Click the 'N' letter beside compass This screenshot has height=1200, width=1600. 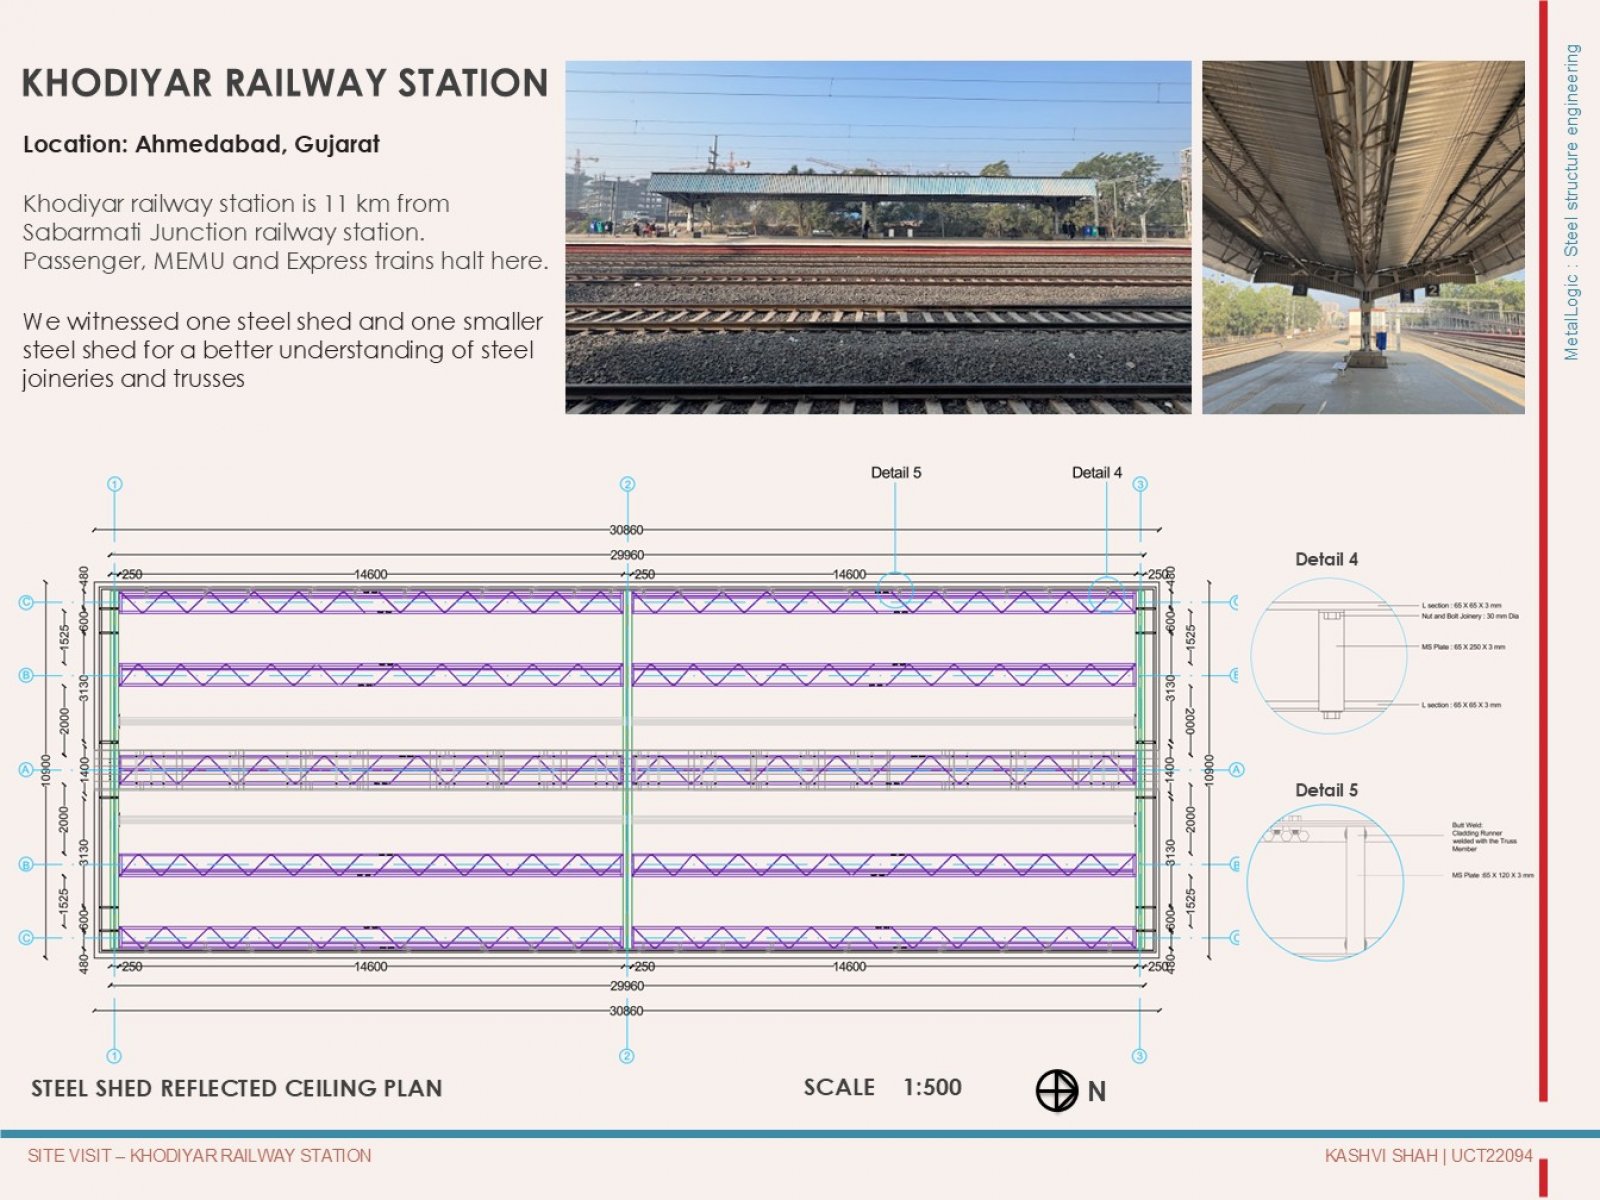(x=1097, y=1092)
